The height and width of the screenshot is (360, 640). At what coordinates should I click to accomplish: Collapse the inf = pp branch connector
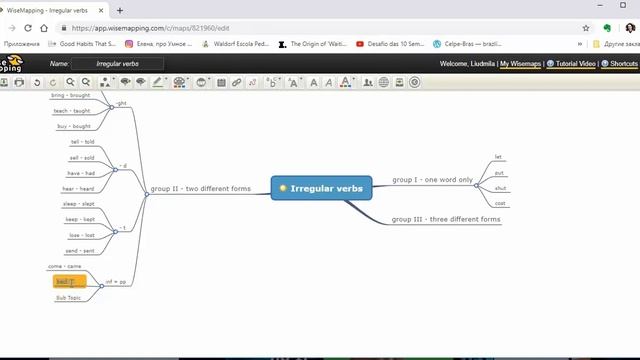coord(102,286)
